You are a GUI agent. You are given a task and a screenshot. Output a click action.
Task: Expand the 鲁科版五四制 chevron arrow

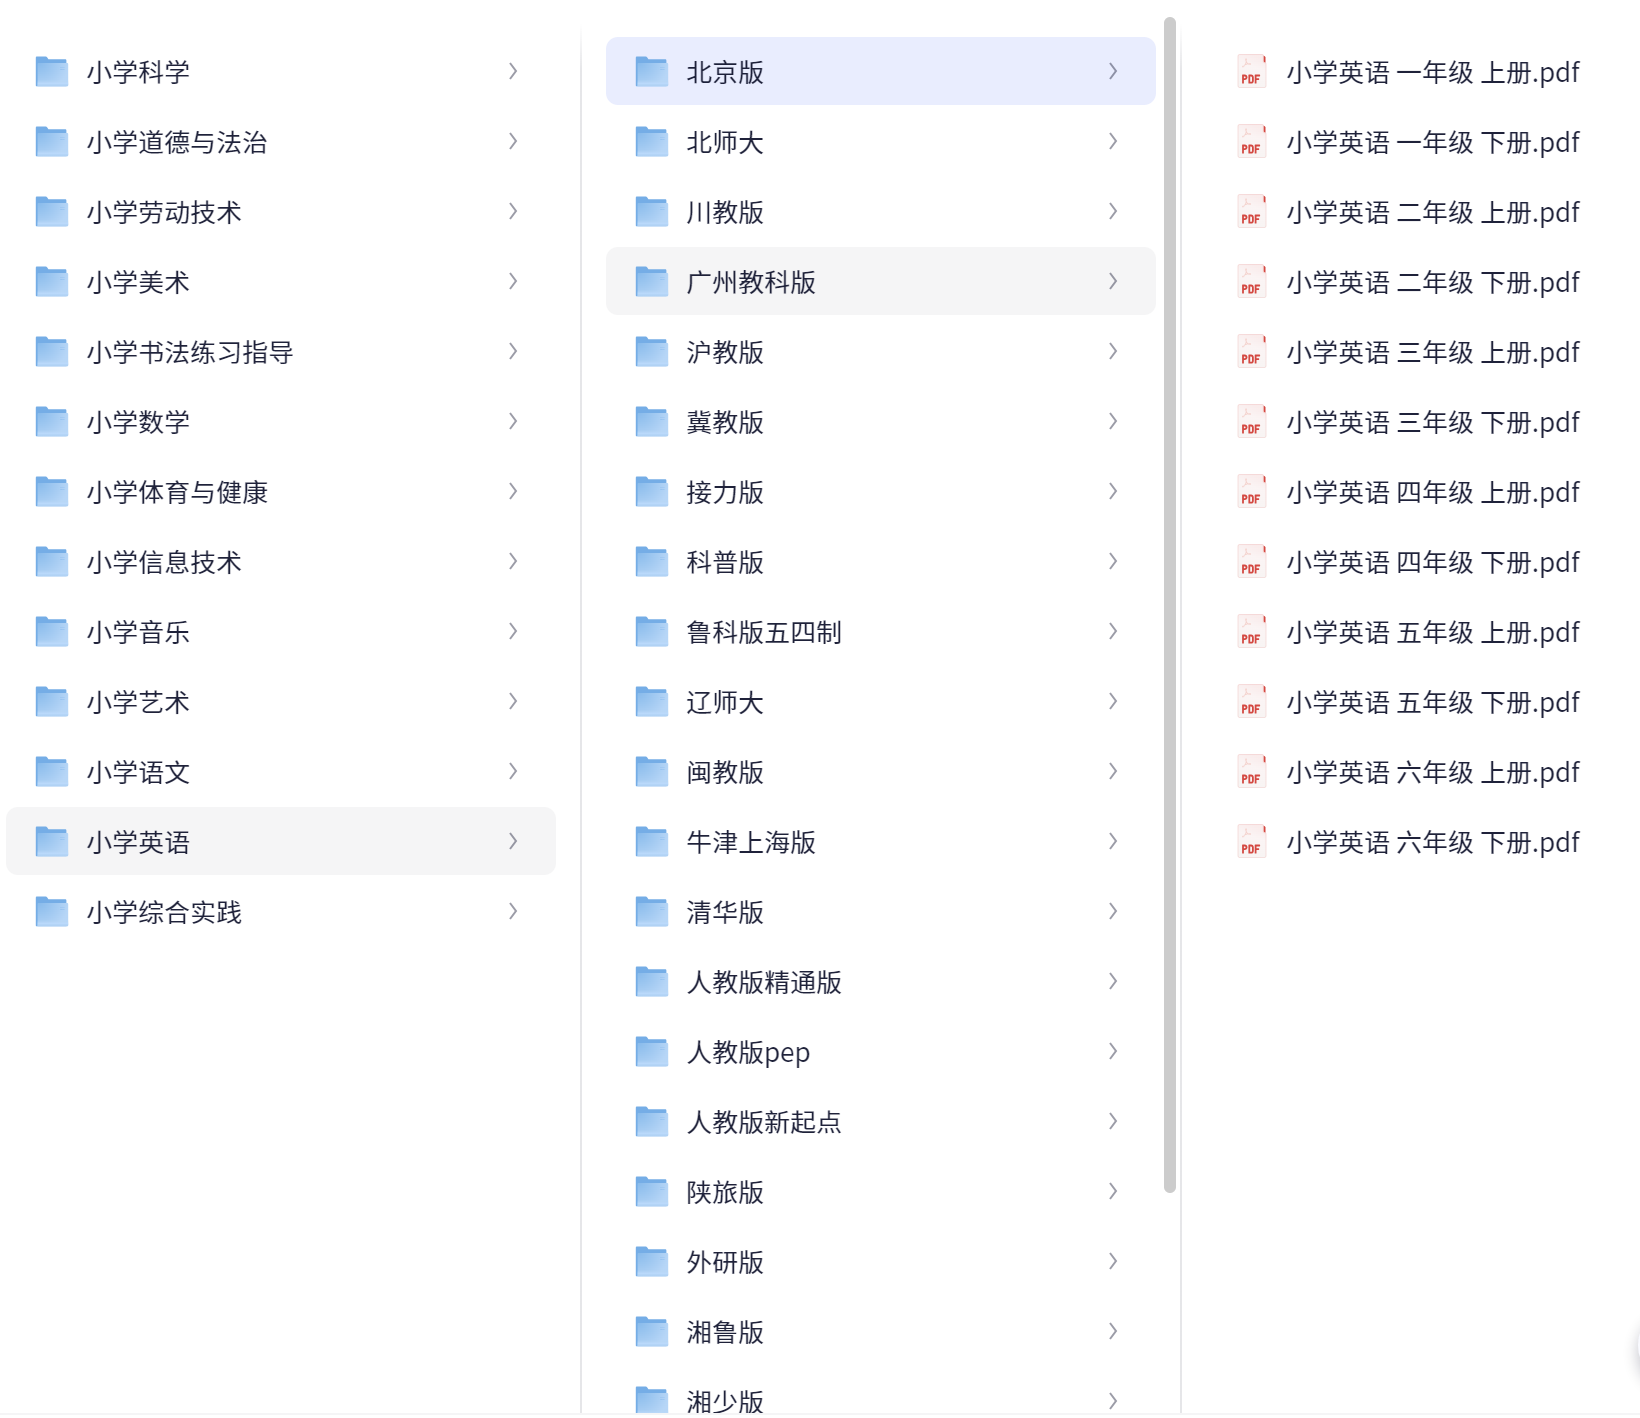tap(1113, 631)
